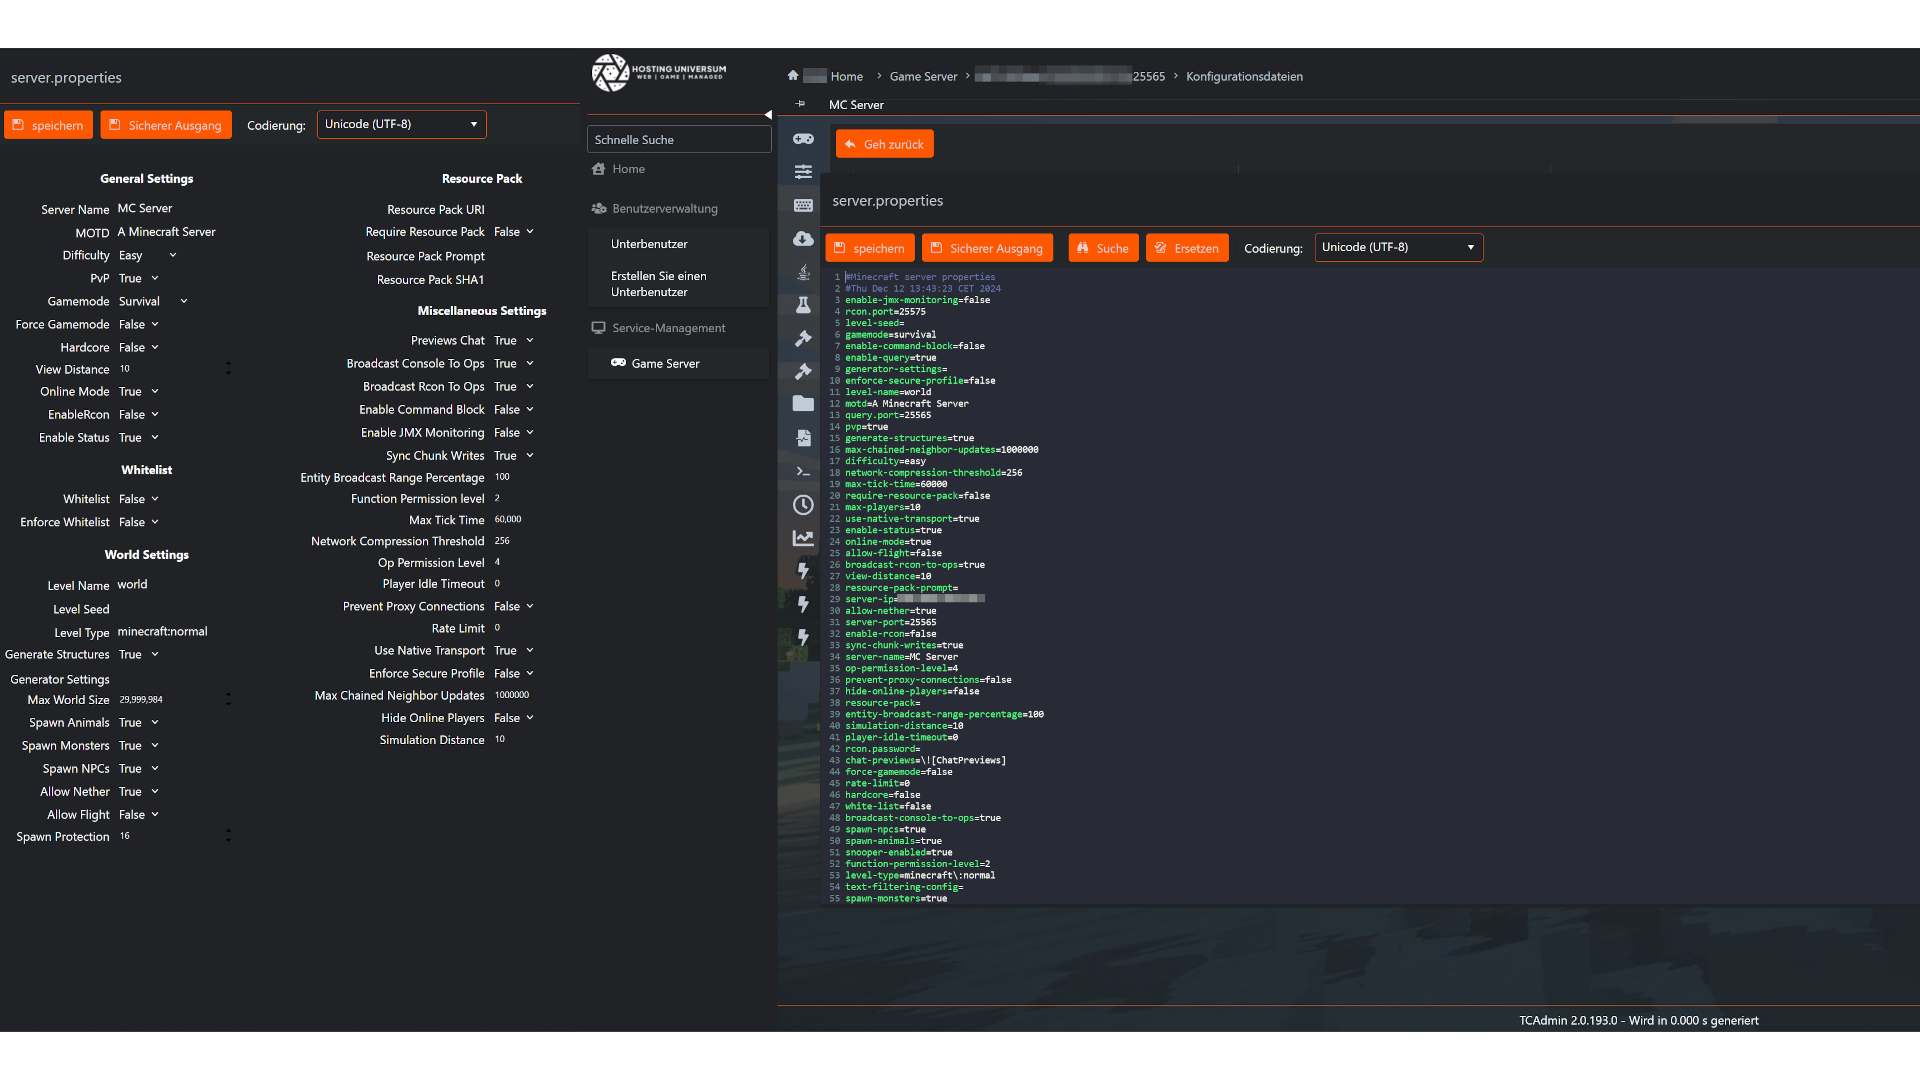This screenshot has height=1080, width=1920.
Task: Open the Online Mode dropdown
Action: tap(139, 391)
